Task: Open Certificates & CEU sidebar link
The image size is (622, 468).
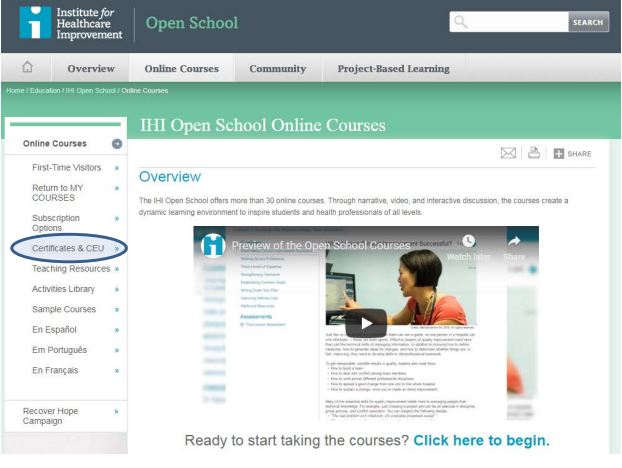Action: pos(68,248)
